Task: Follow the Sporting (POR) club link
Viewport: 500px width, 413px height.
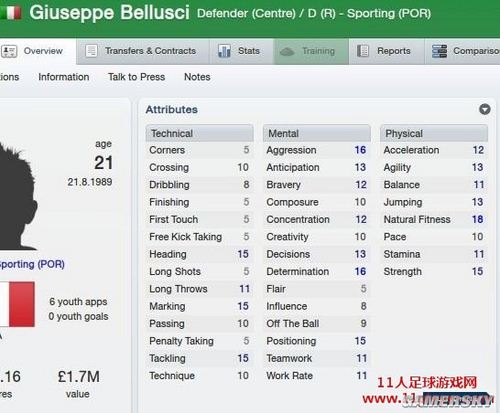Action: (x=32, y=264)
